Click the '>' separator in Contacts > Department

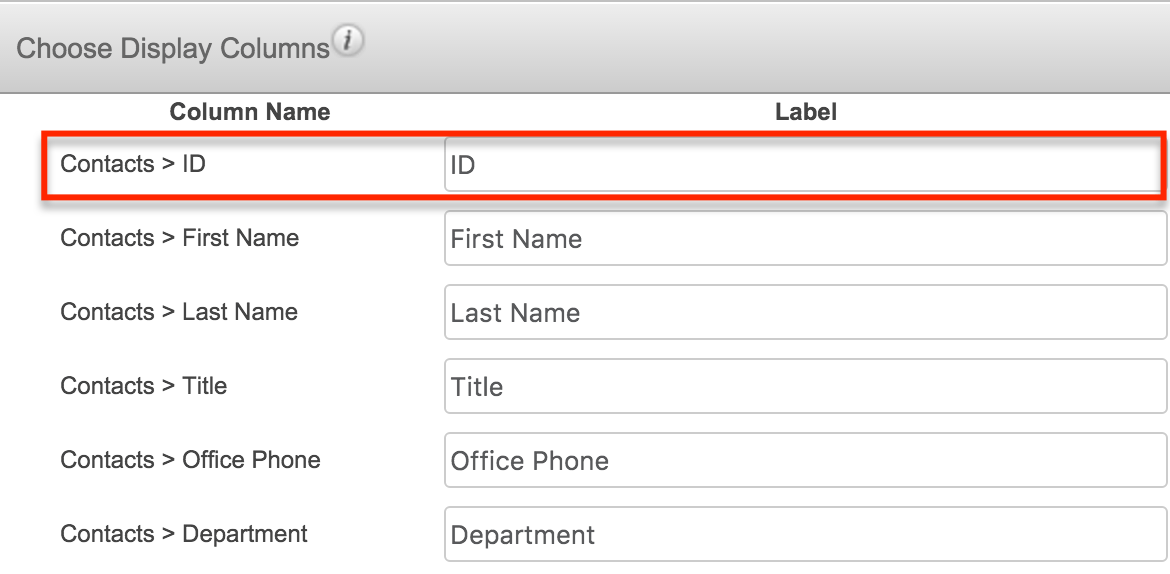[x=168, y=534]
